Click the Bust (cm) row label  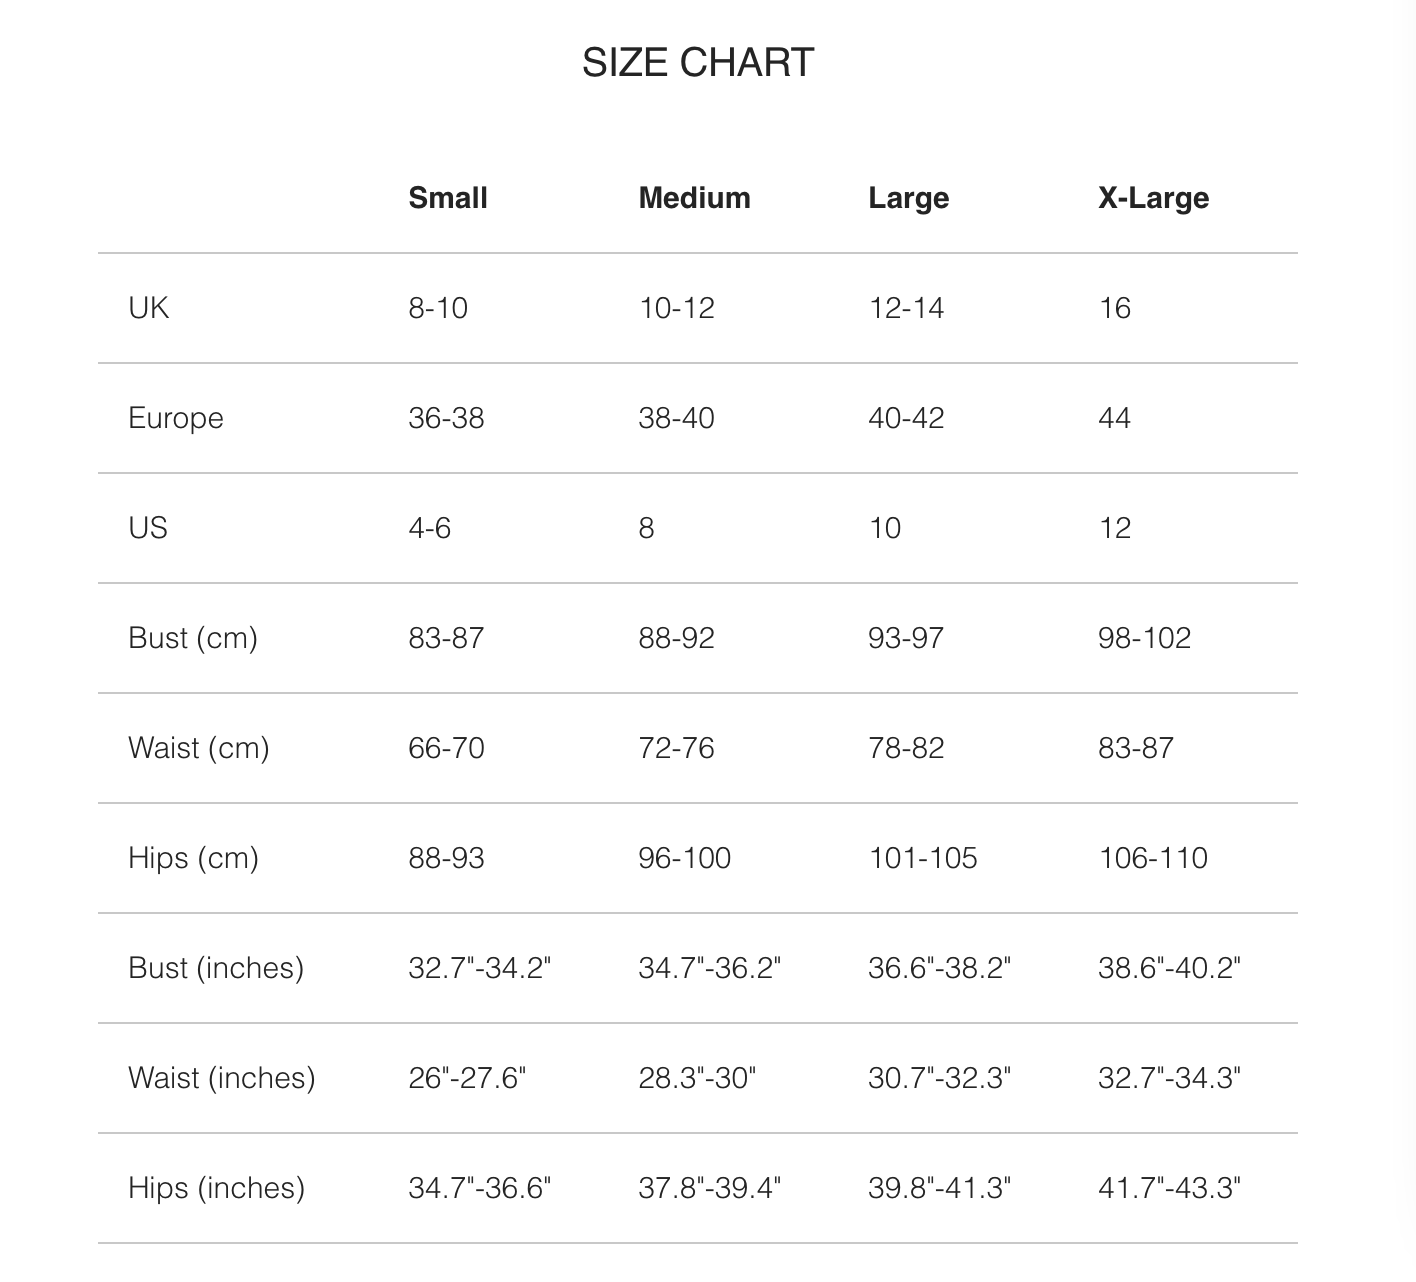point(193,638)
